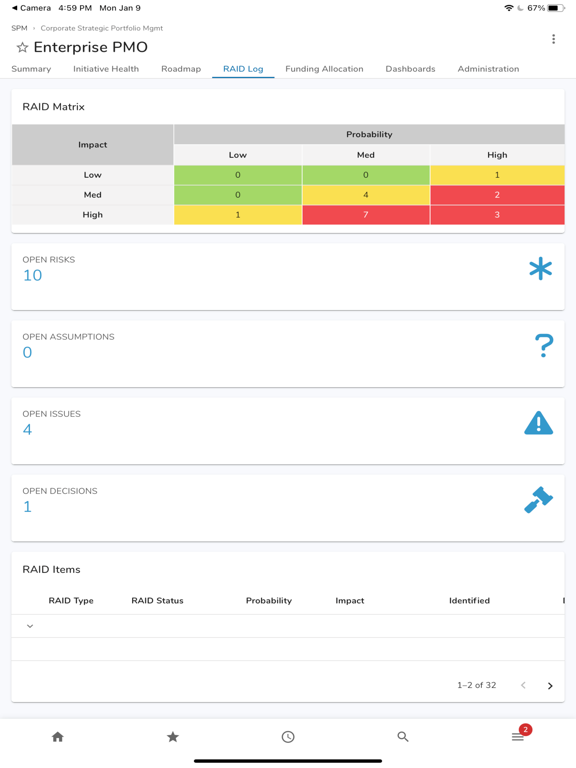Select green cell Med impact Low probability
The width and height of the screenshot is (576, 768).
[x=238, y=195]
